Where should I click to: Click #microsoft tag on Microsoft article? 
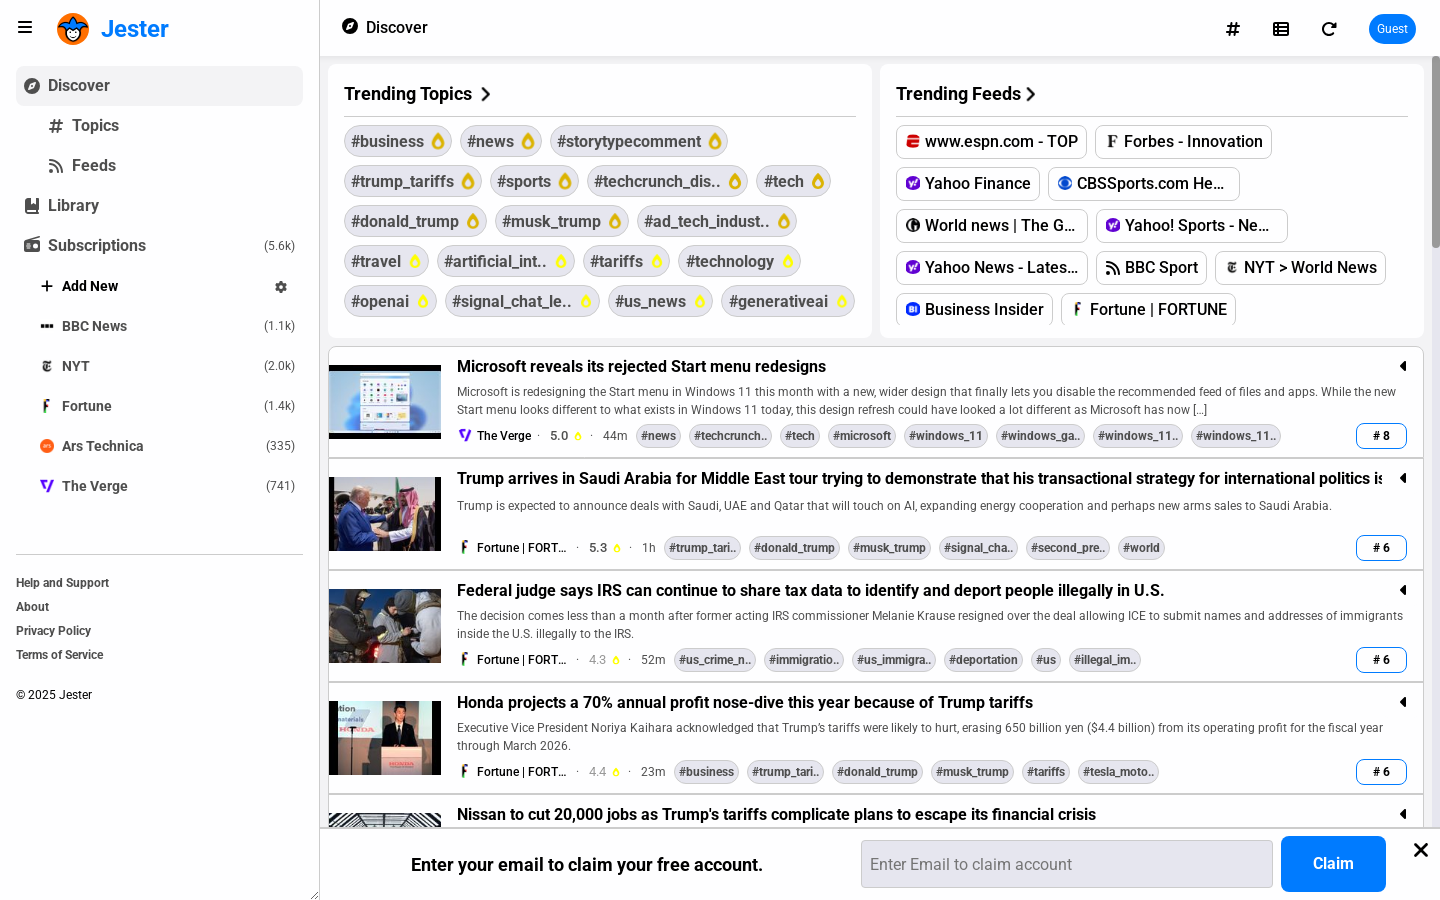point(862,436)
